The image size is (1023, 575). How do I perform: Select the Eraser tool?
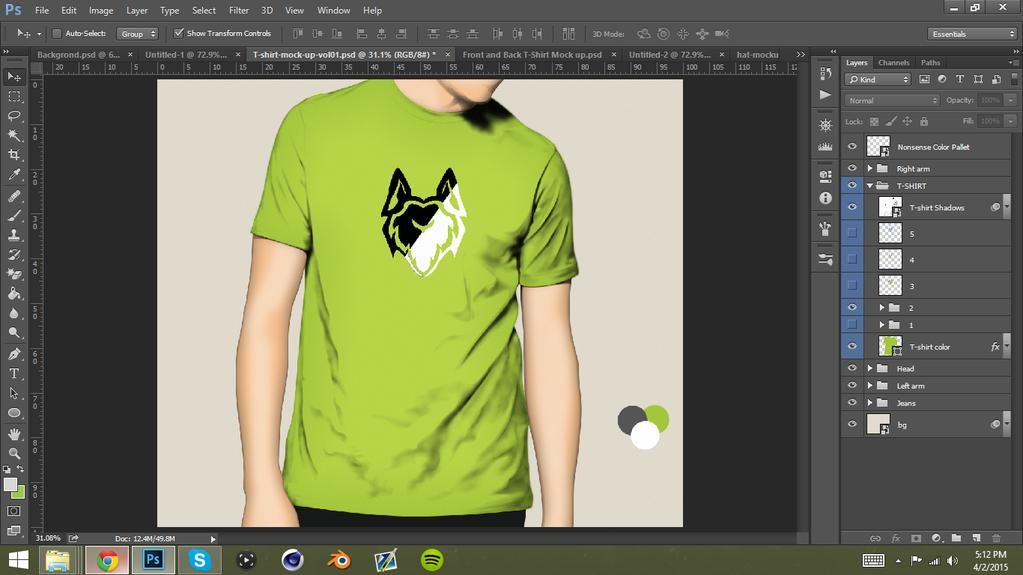click(x=14, y=274)
